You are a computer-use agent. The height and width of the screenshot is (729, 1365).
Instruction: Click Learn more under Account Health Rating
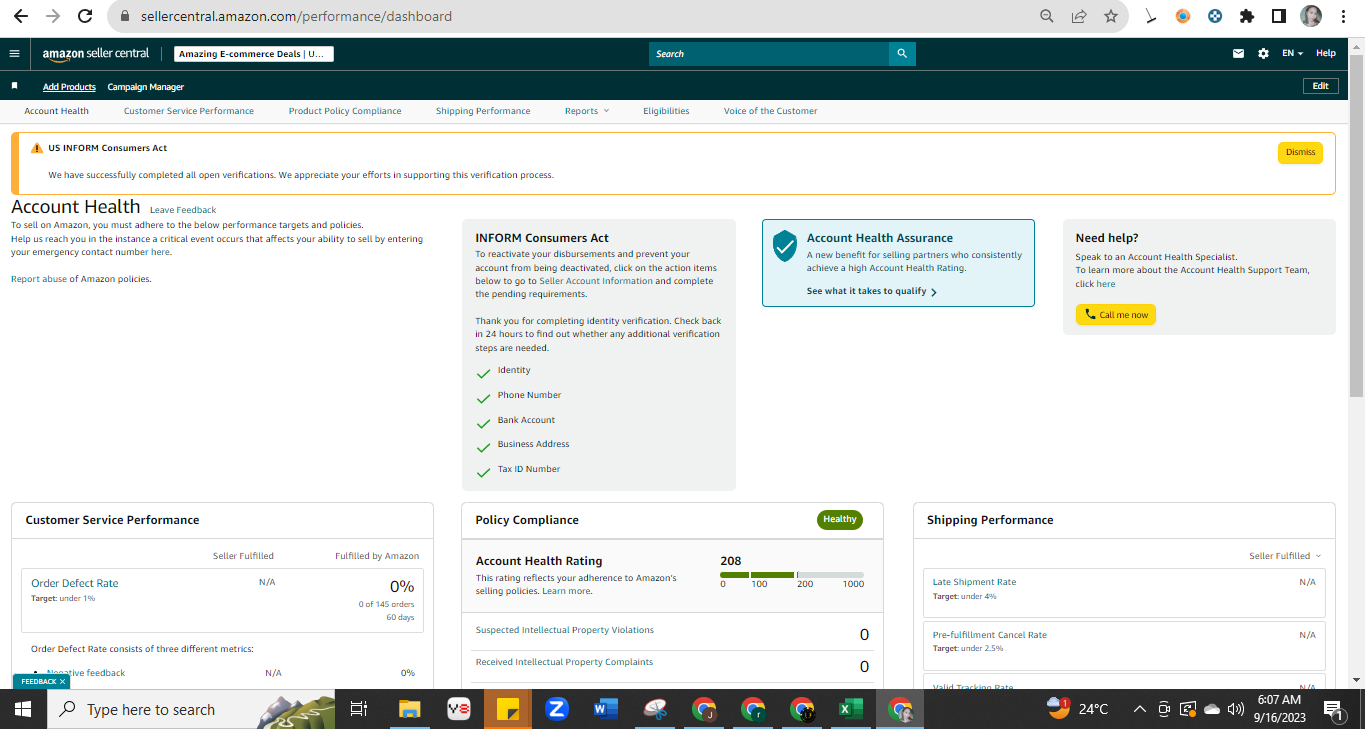point(566,591)
